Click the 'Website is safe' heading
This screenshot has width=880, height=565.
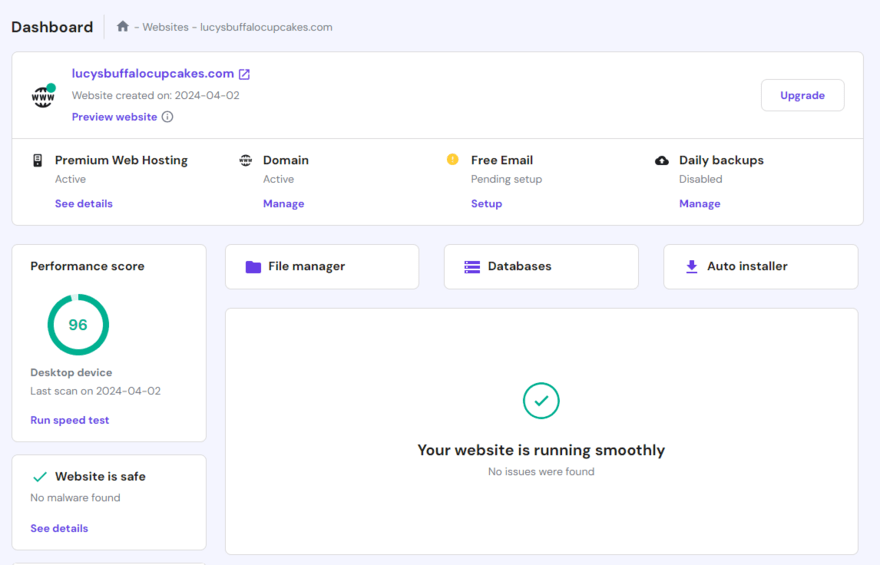coord(100,477)
